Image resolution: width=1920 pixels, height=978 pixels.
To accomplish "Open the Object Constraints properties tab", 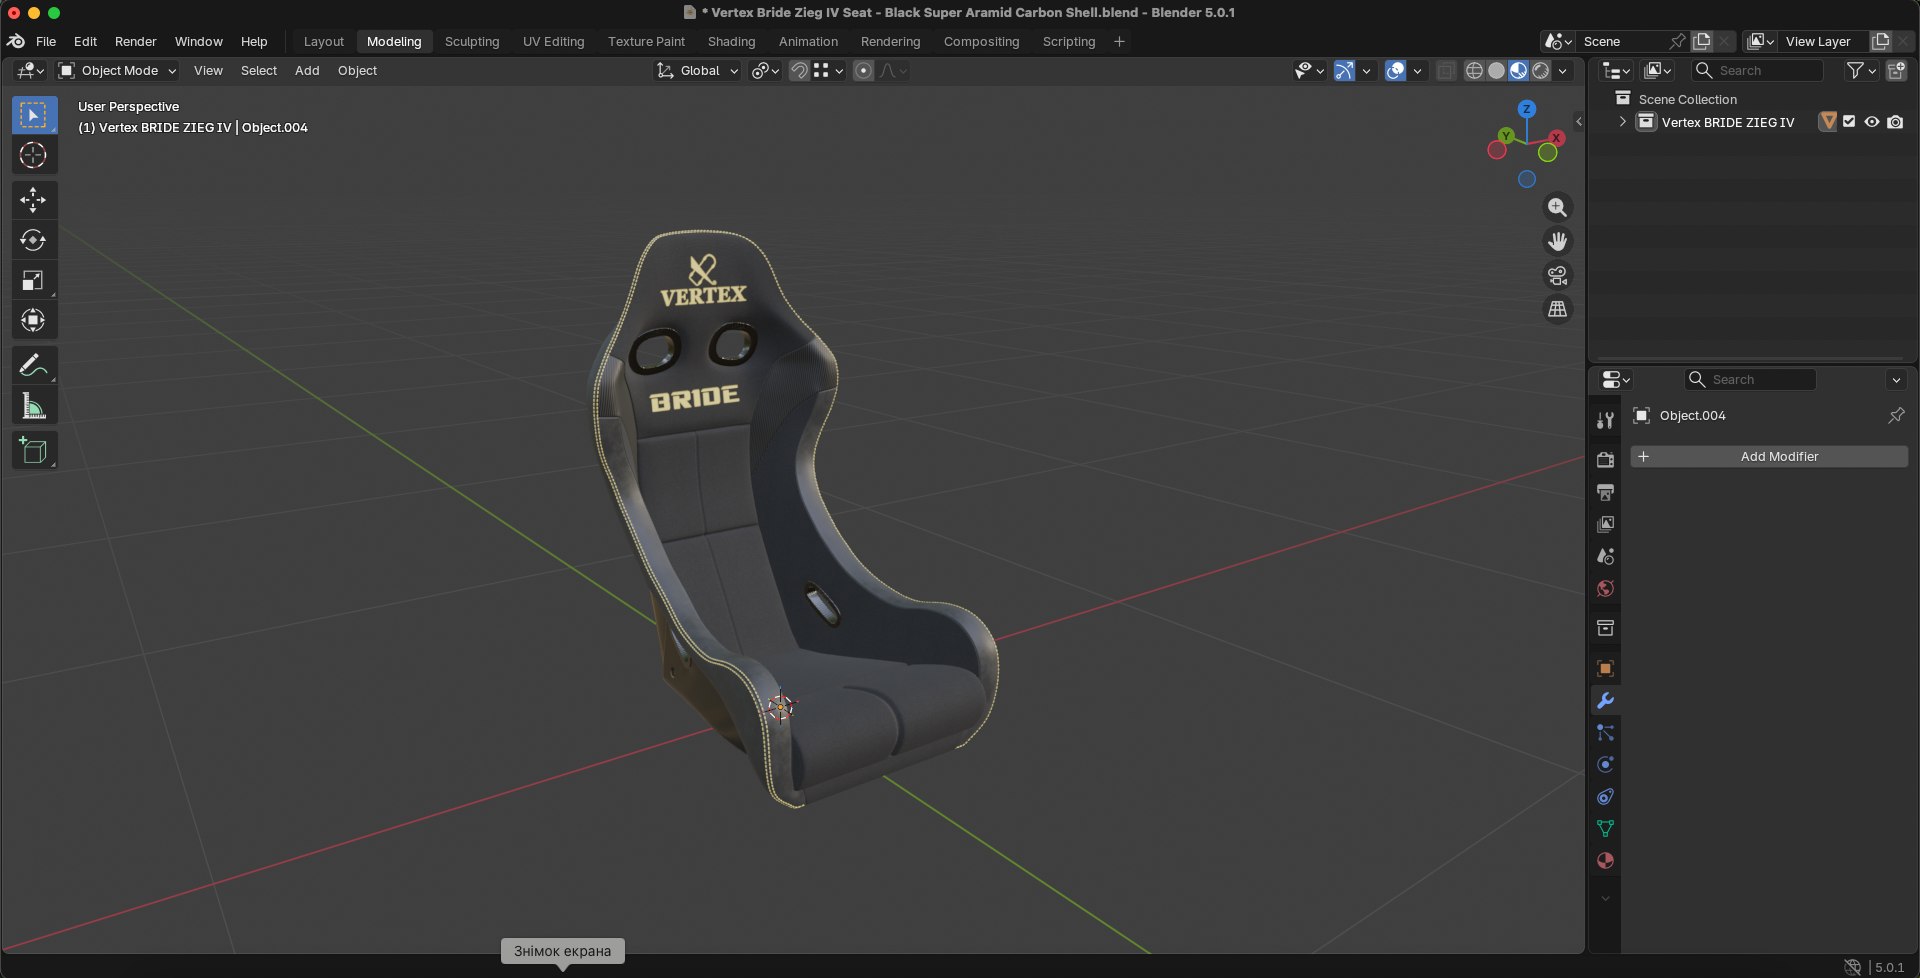I will (x=1605, y=797).
